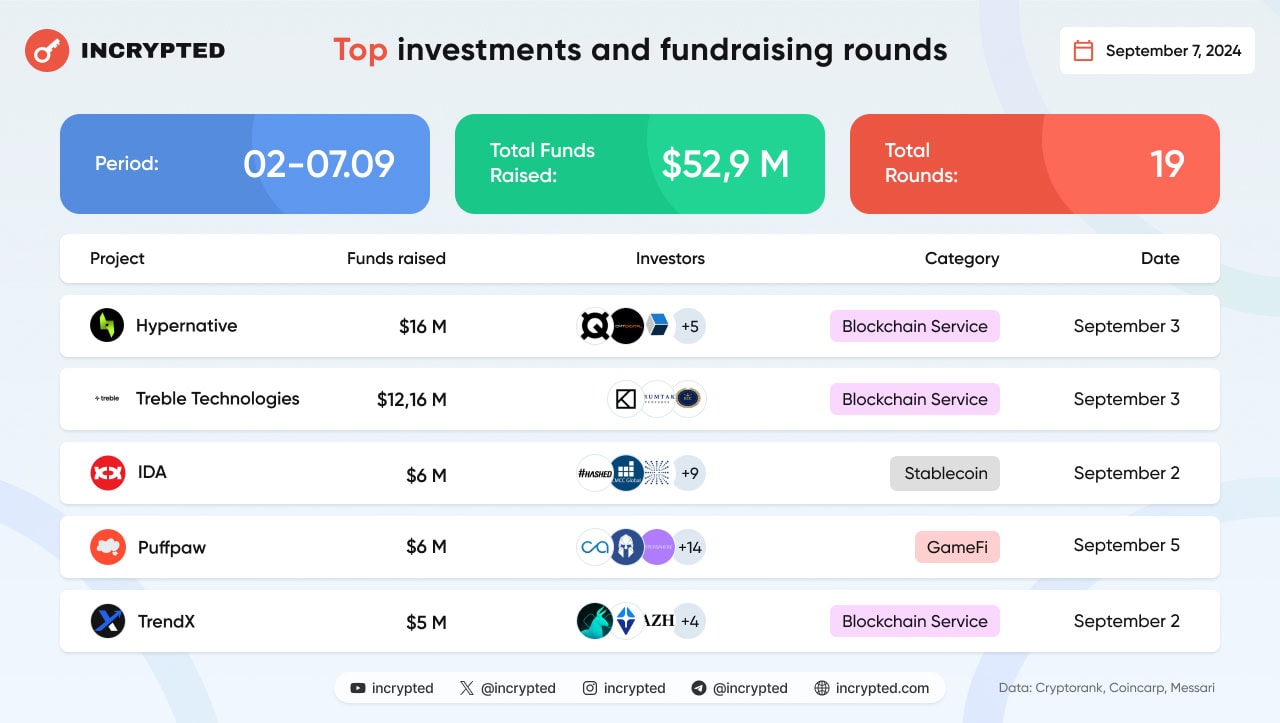Expand Puffpaw's +14 more investors badge
The width and height of the screenshot is (1280, 723).
point(689,547)
